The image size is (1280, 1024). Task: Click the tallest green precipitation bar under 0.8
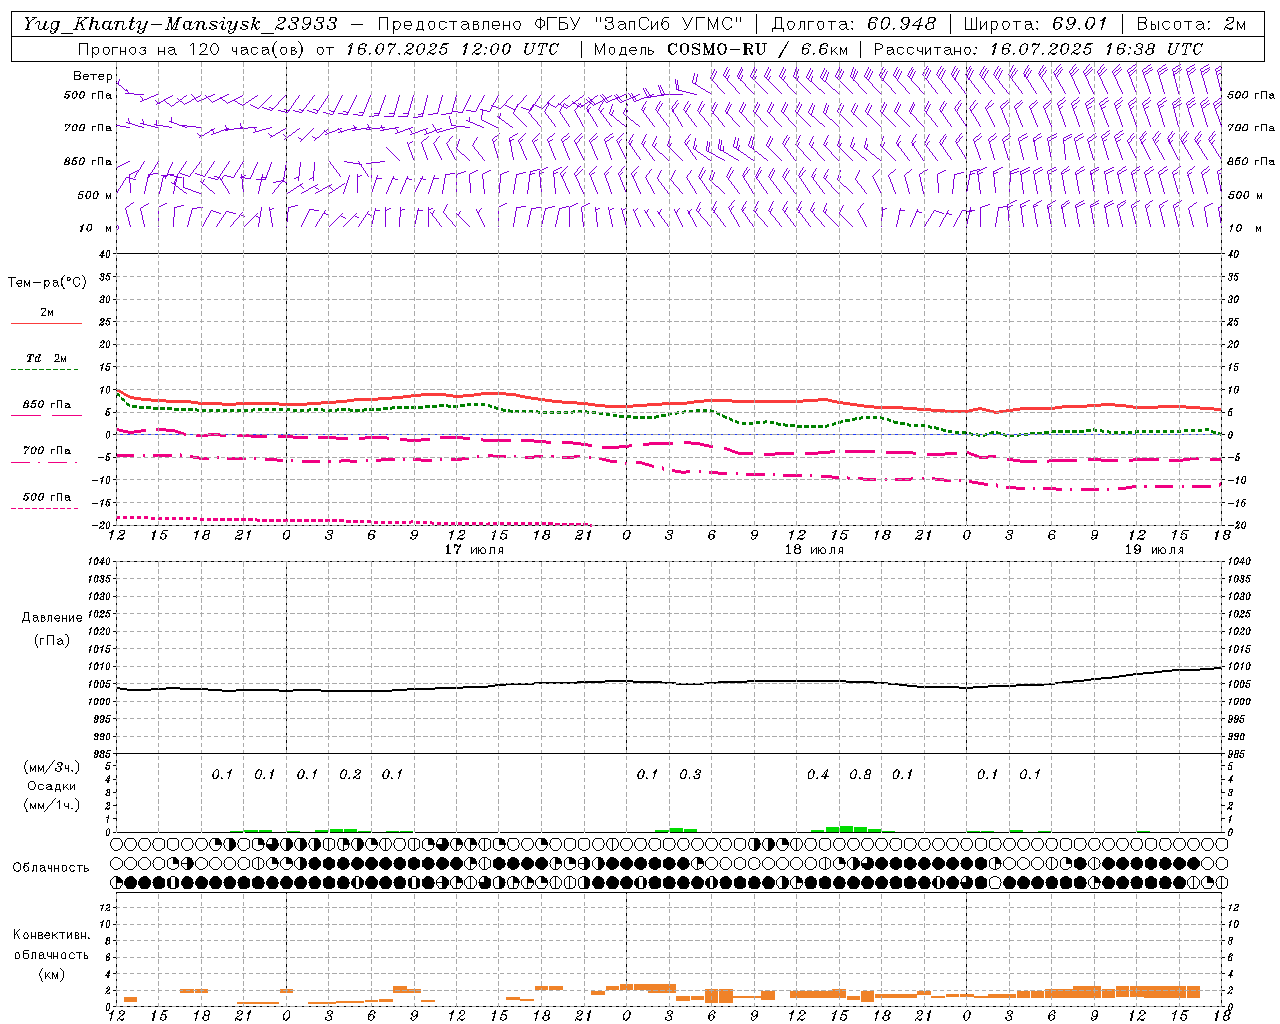pyautogui.click(x=846, y=829)
